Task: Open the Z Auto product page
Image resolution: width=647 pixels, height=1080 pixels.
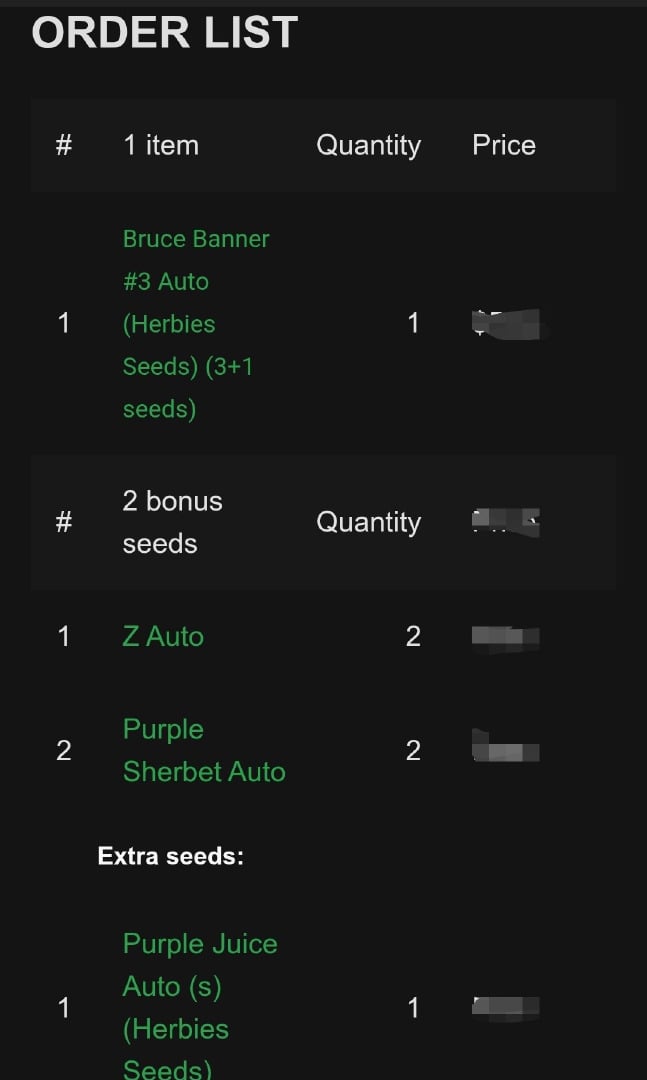Action: (x=162, y=636)
